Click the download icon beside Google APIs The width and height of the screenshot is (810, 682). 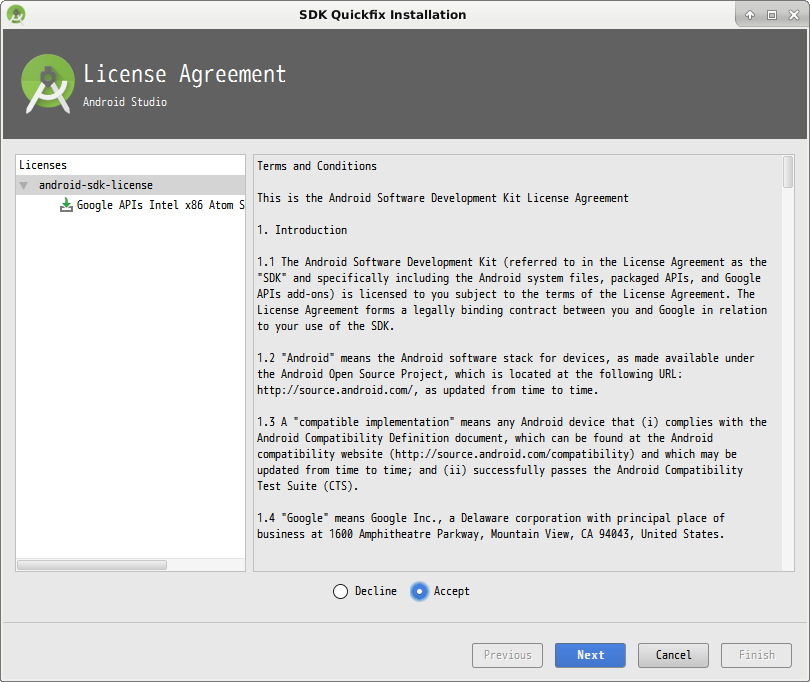click(66, 205)
